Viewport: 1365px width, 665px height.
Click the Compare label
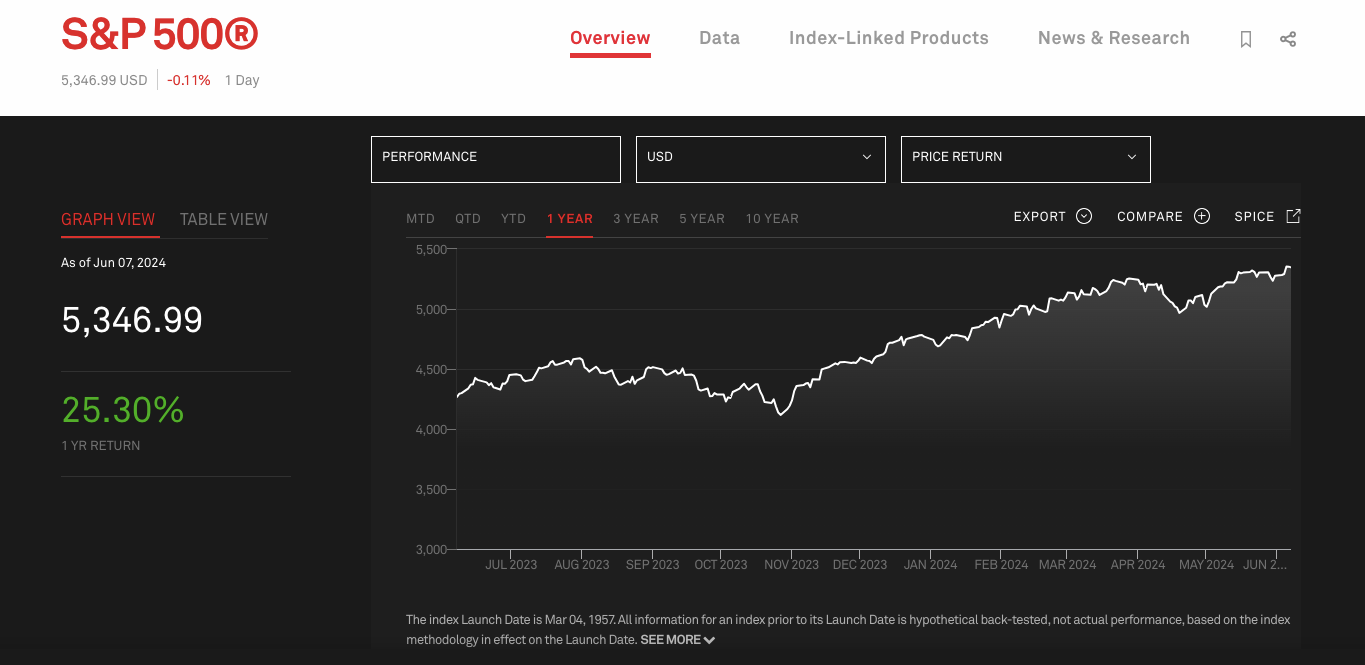(x=1150, y=216)
